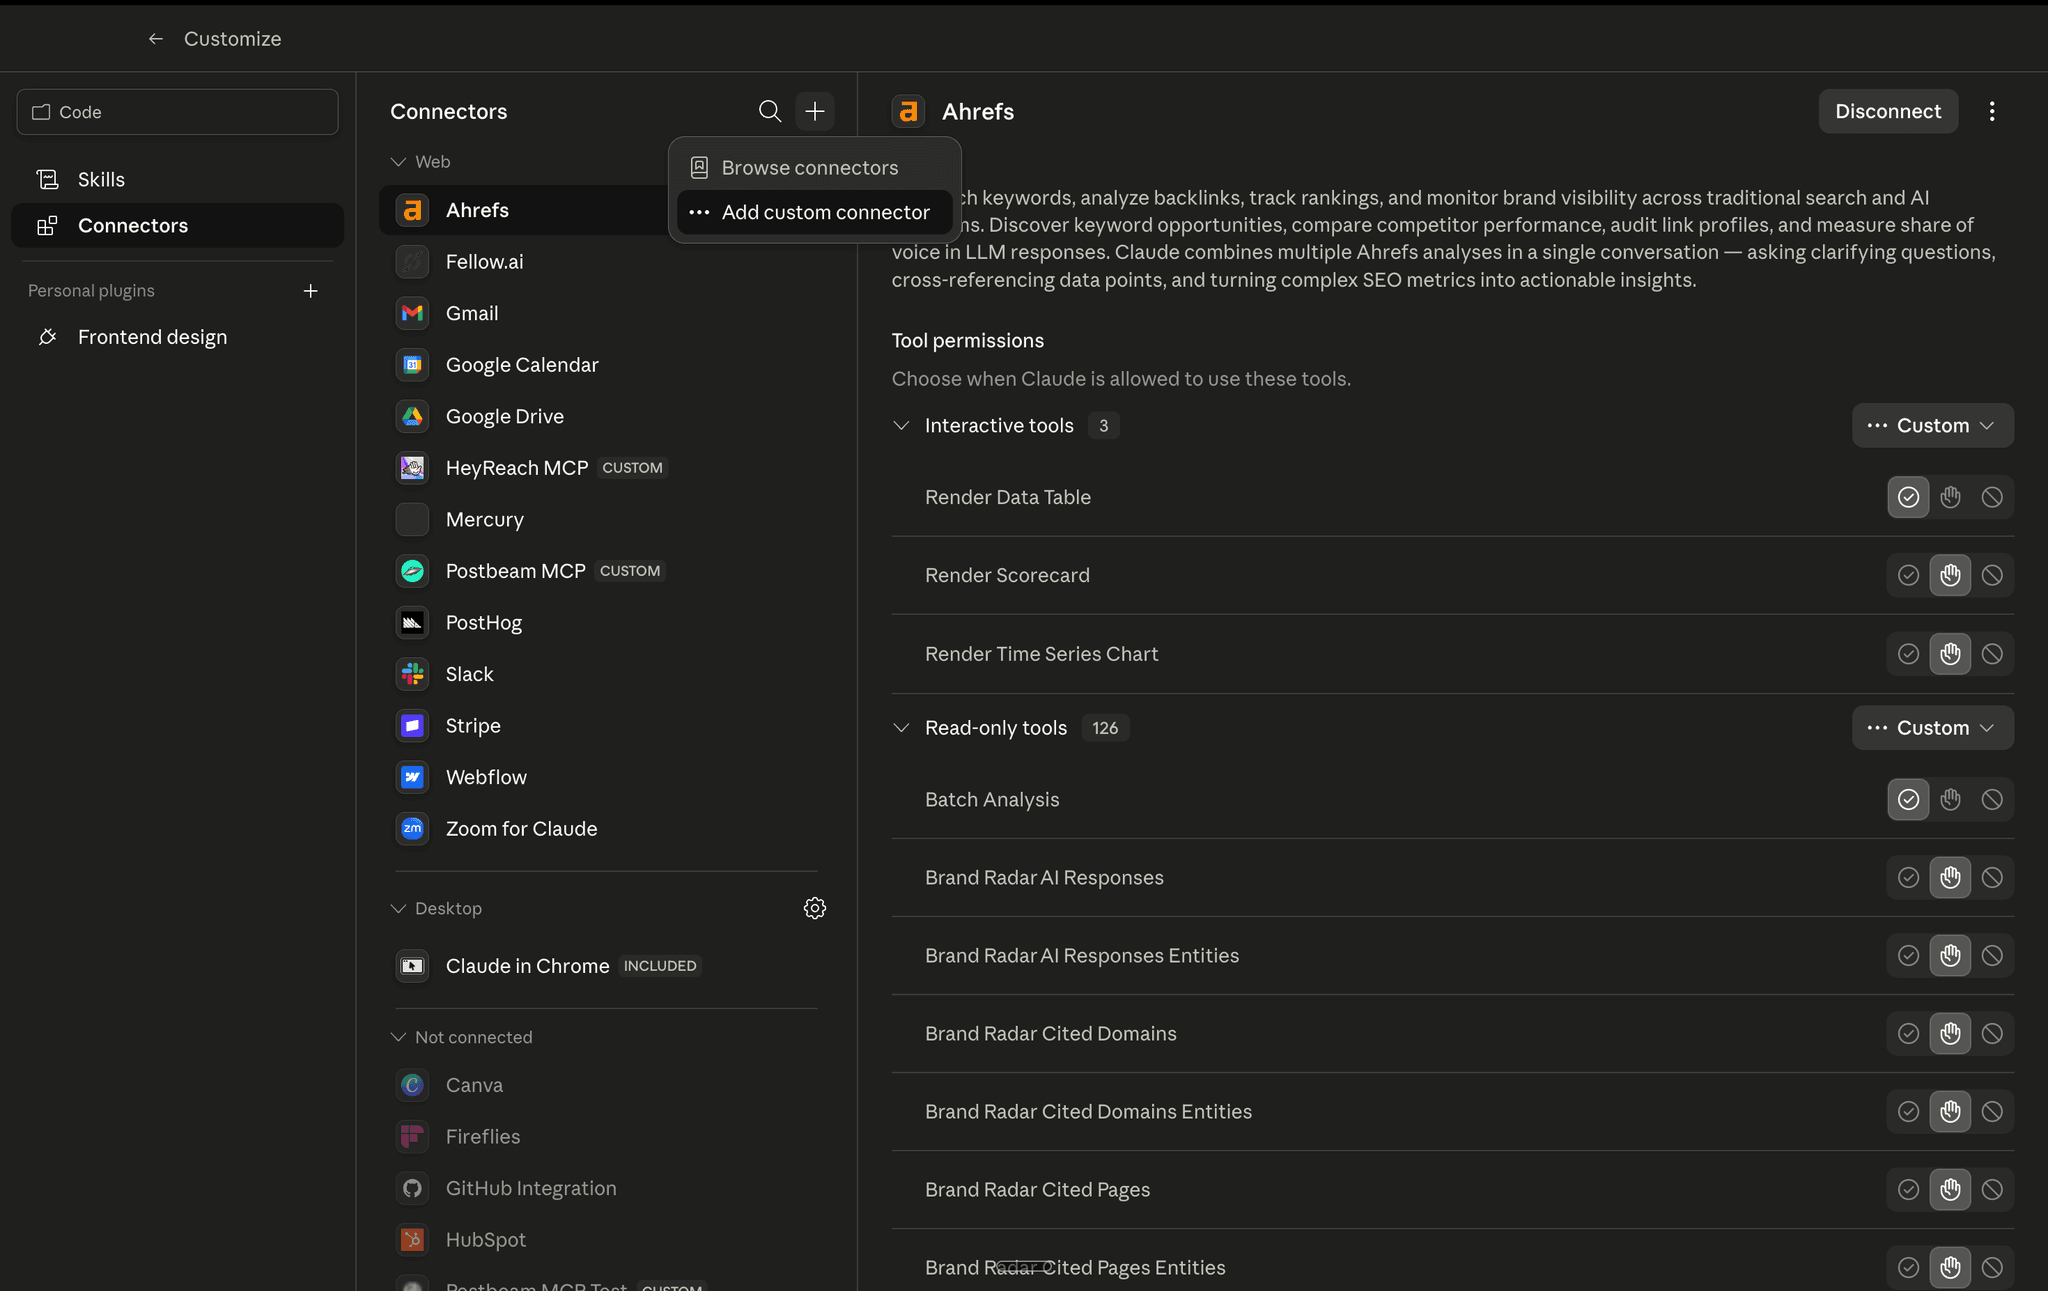The height and width of the screenshot is (1291, 2048).
Task: Click the Canva connector icon
Action: tap(412, 1085)
